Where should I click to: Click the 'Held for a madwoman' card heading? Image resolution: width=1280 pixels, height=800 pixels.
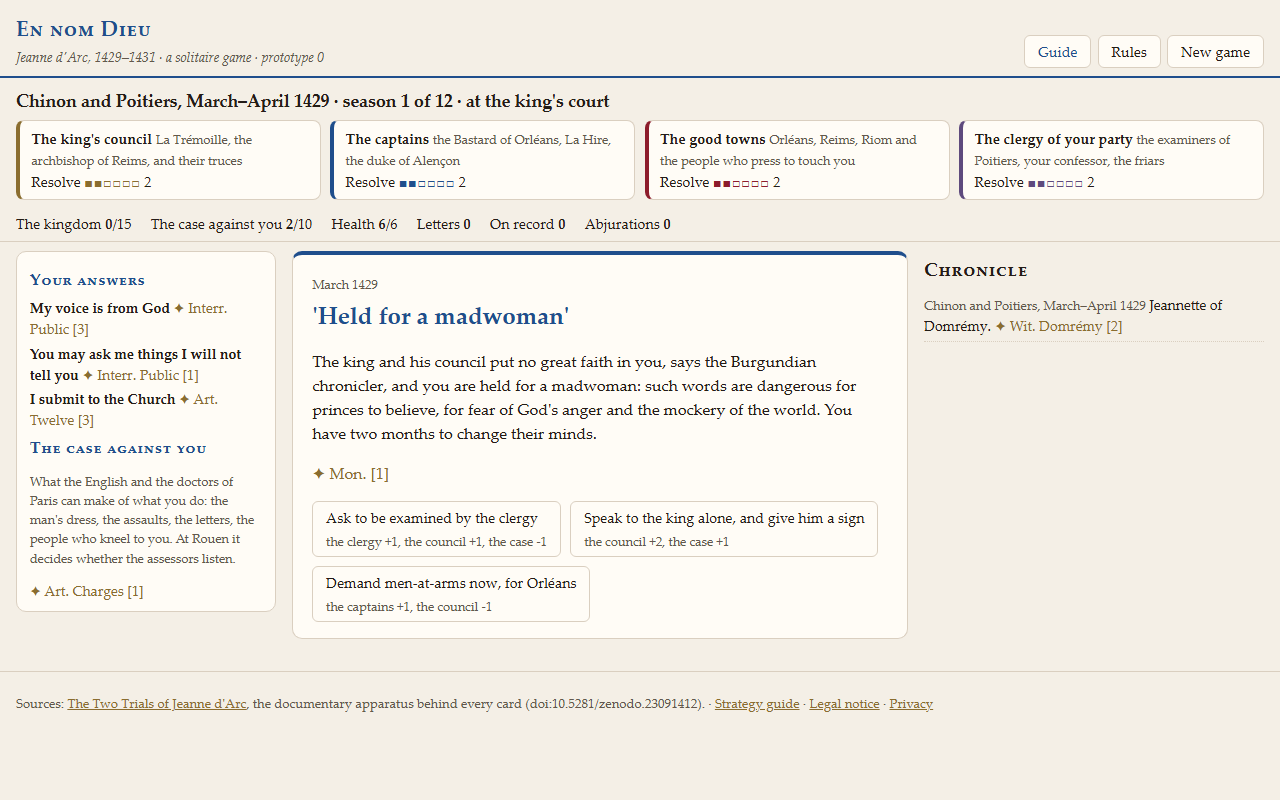[441, 317]
